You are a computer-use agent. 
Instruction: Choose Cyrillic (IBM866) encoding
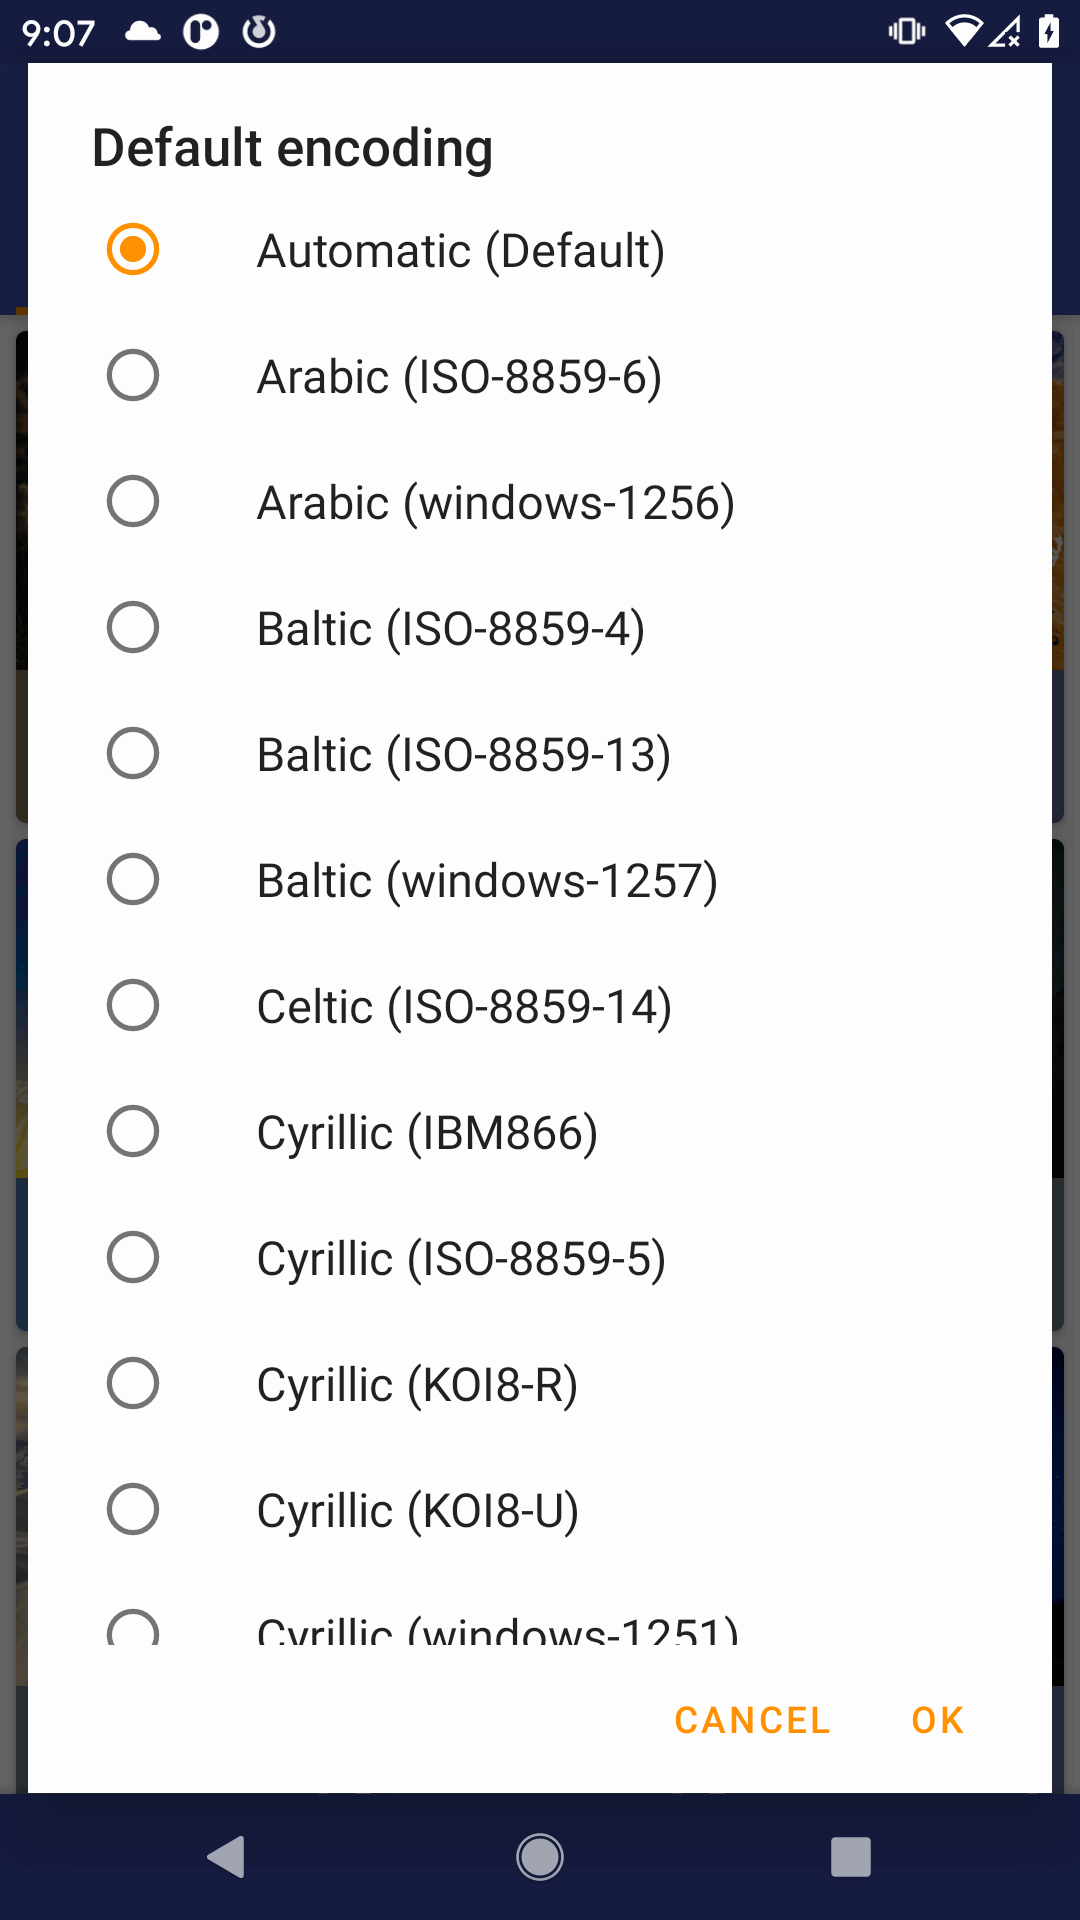[133, 1131]
